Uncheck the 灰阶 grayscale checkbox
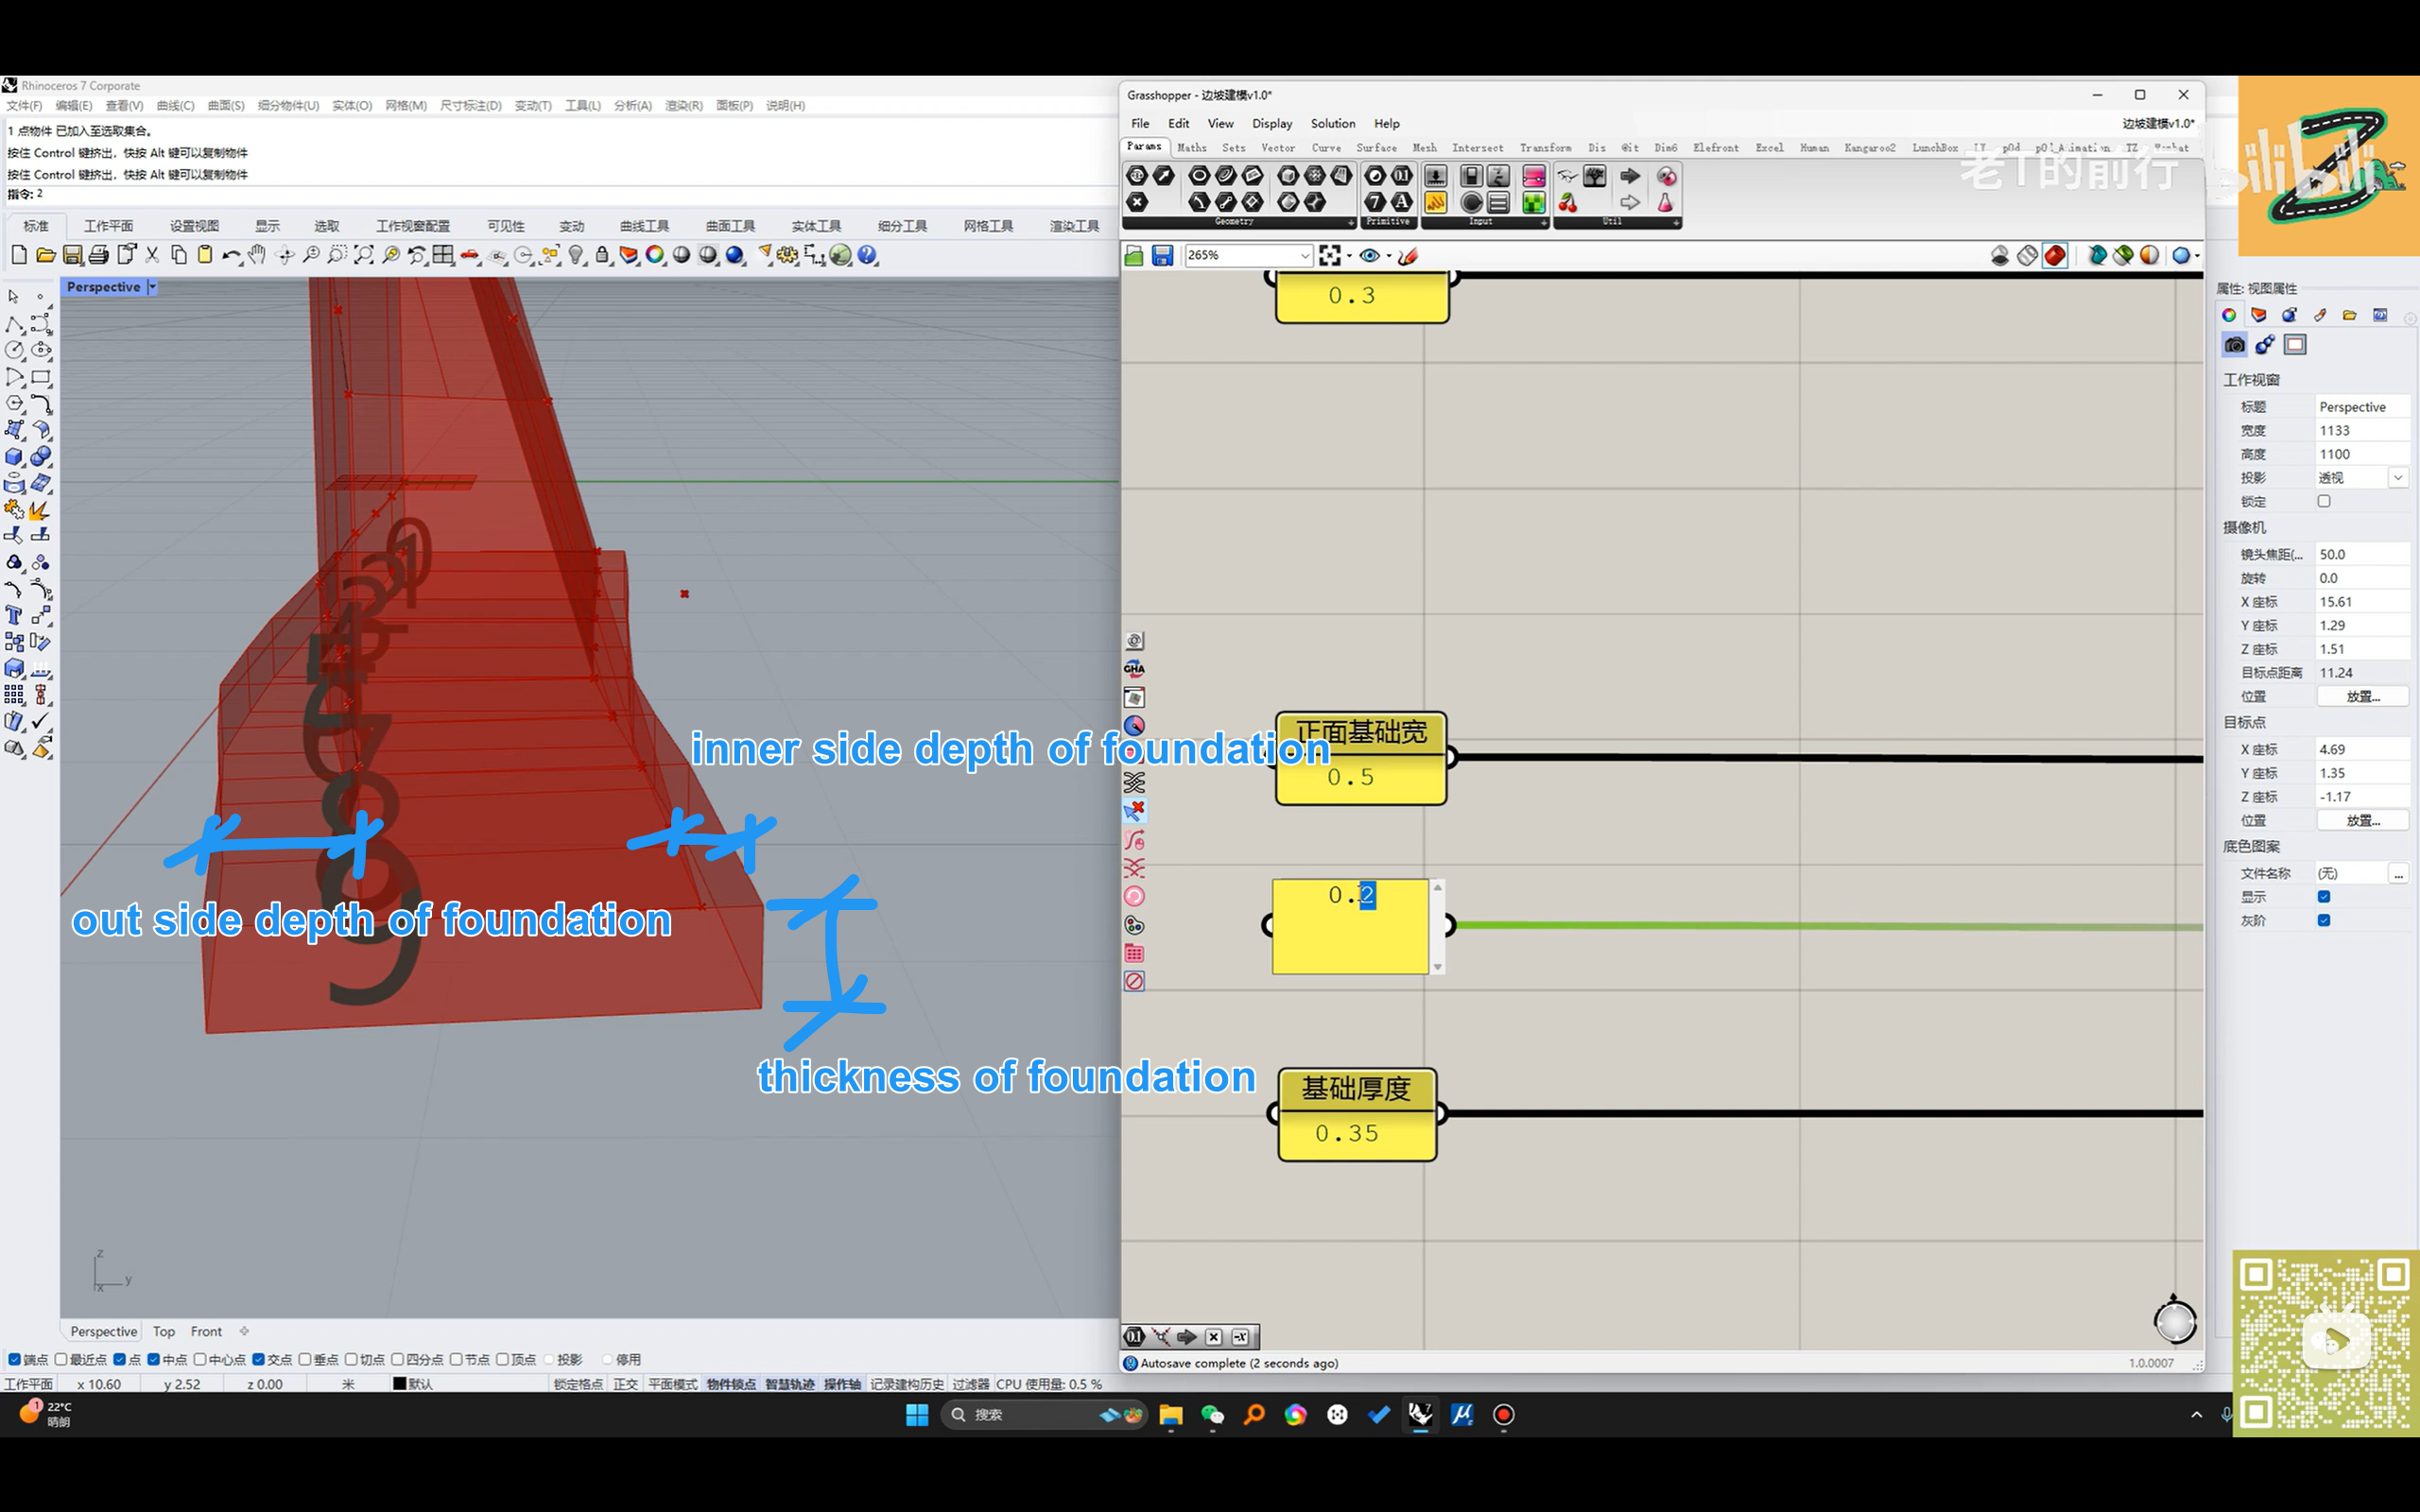Image resolution: width=2420 pixels, height=1512 pixels. (x=2324, y=920)
